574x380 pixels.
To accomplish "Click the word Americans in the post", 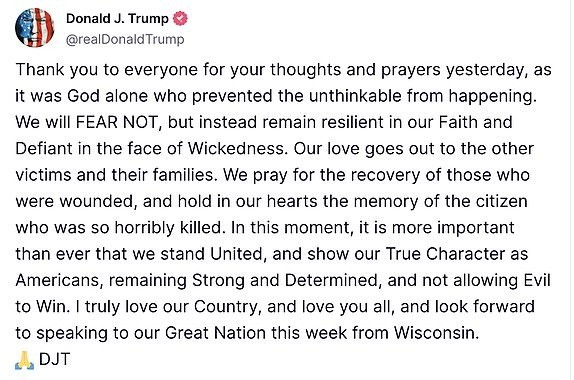I will pos(57,280).
